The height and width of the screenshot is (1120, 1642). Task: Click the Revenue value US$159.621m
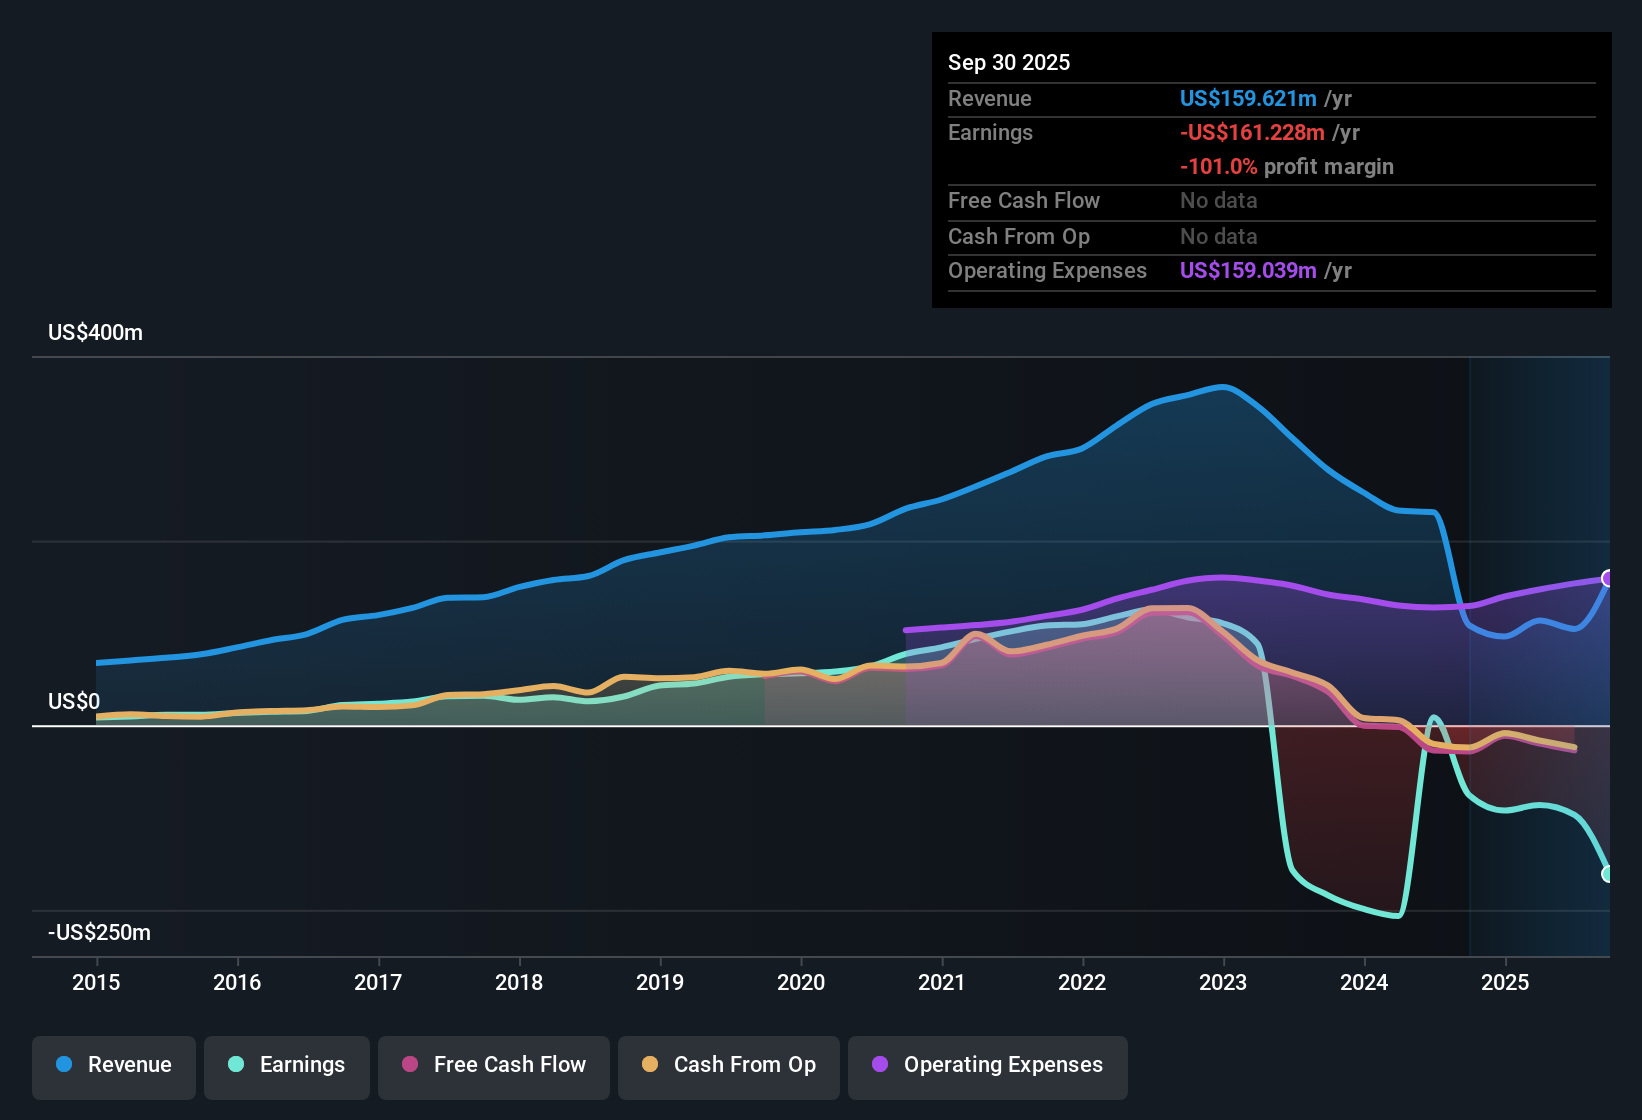point(1248,98)
